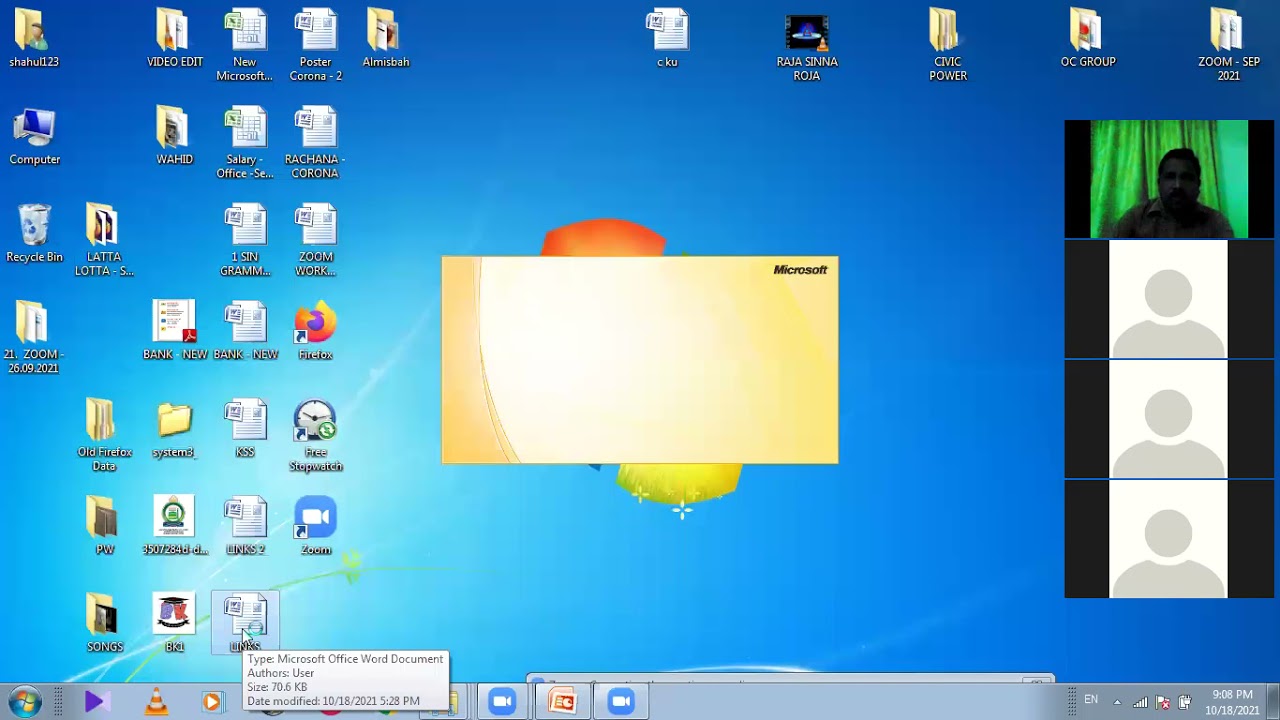The height and width of the screenshot is (720, 1280).
Task: Select the Computer desktop icon
Action: [34, 138]
